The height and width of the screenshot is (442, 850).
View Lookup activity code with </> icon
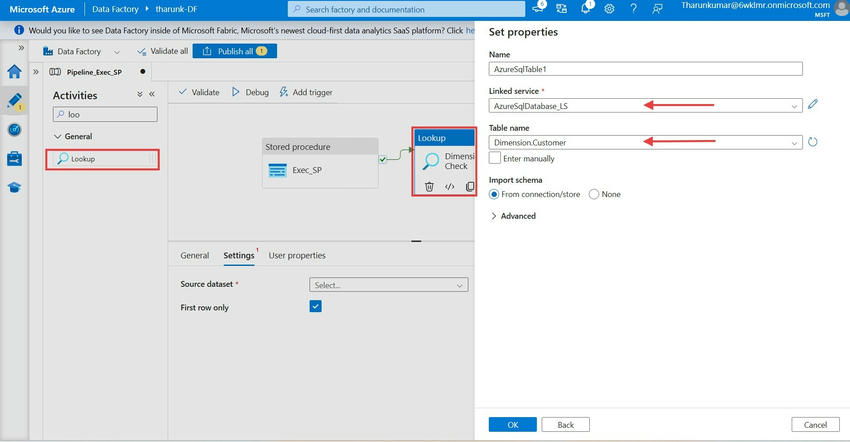pos(449,187)
